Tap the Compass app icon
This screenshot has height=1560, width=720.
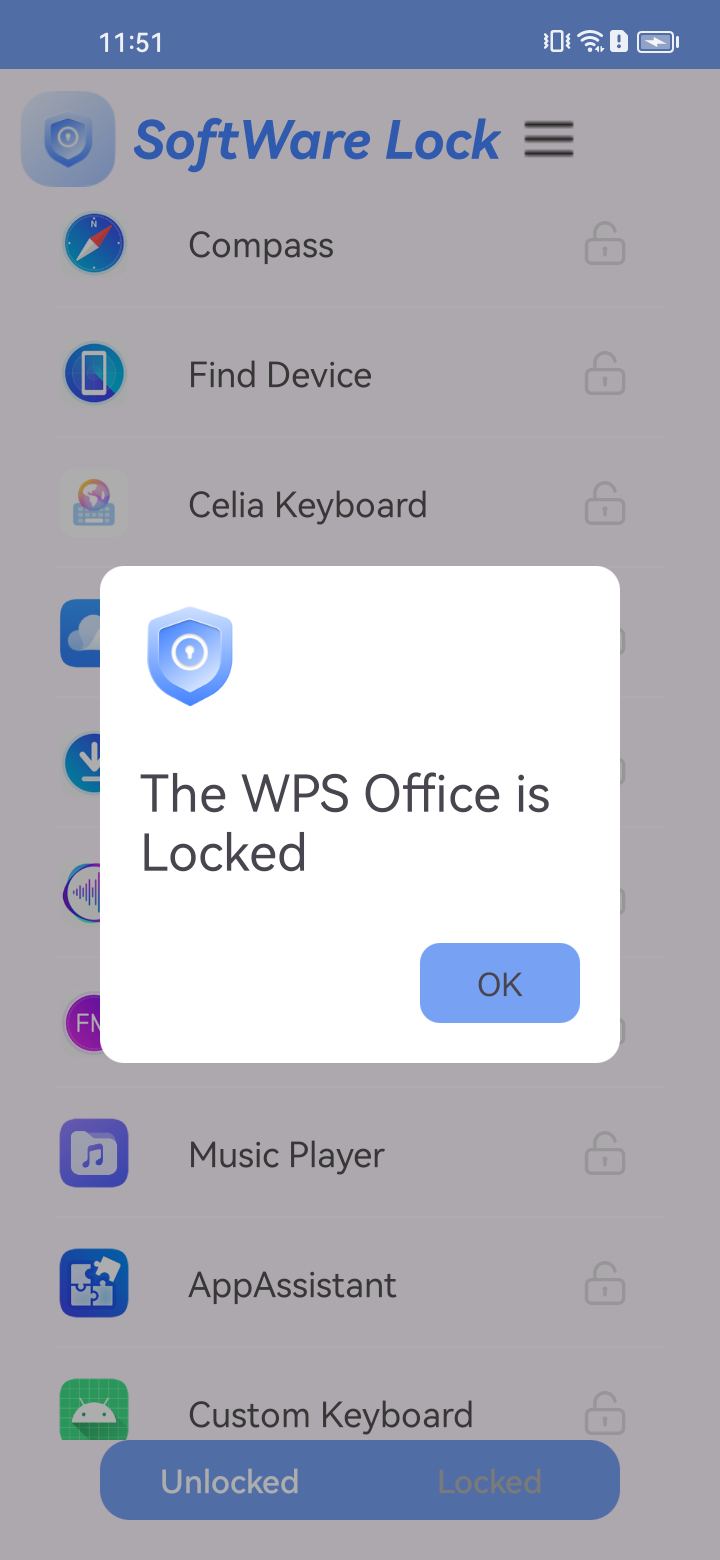(x=94, y=245)
